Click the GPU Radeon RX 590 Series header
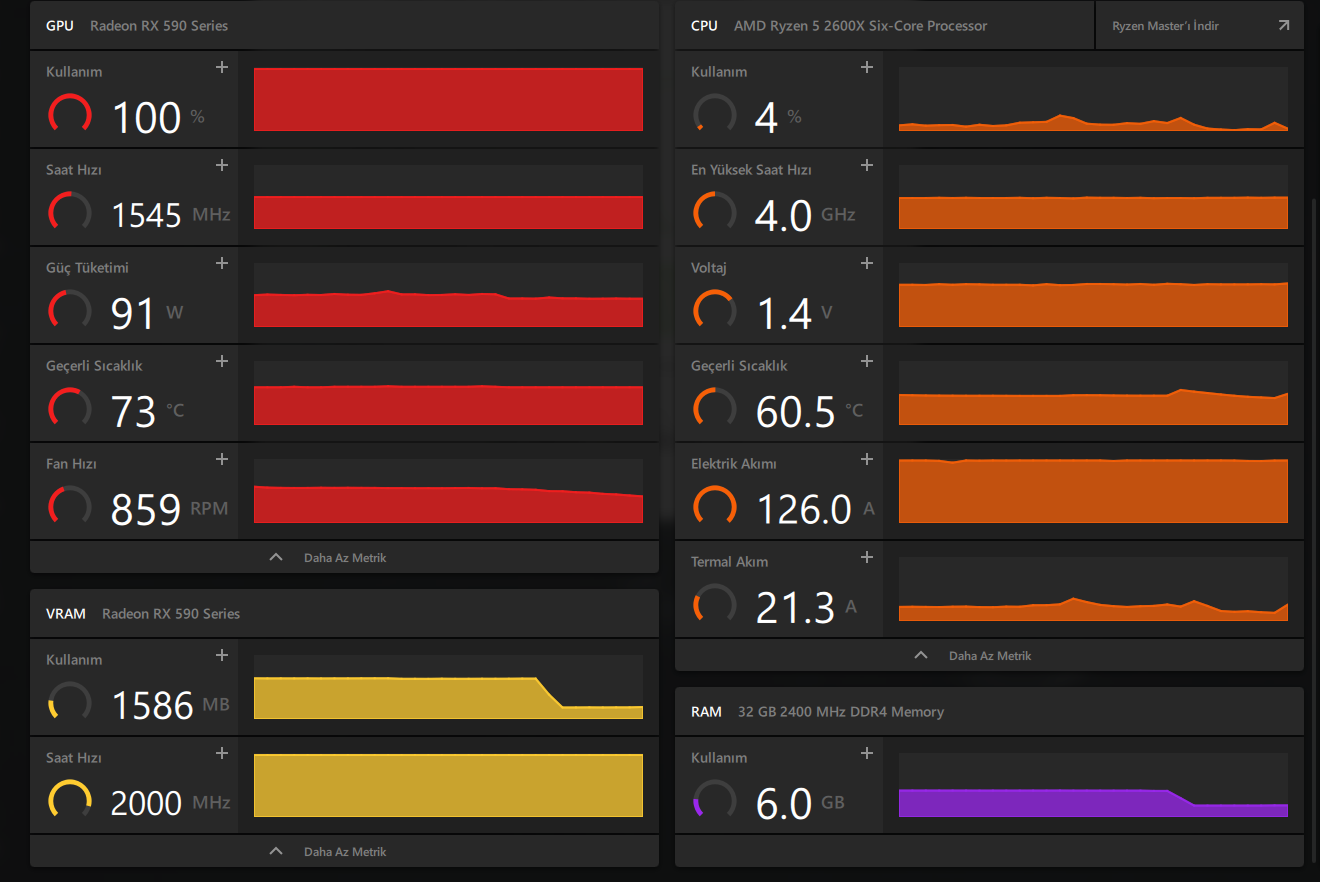This screenshot has height=882, width=1320. pos(344,26)
